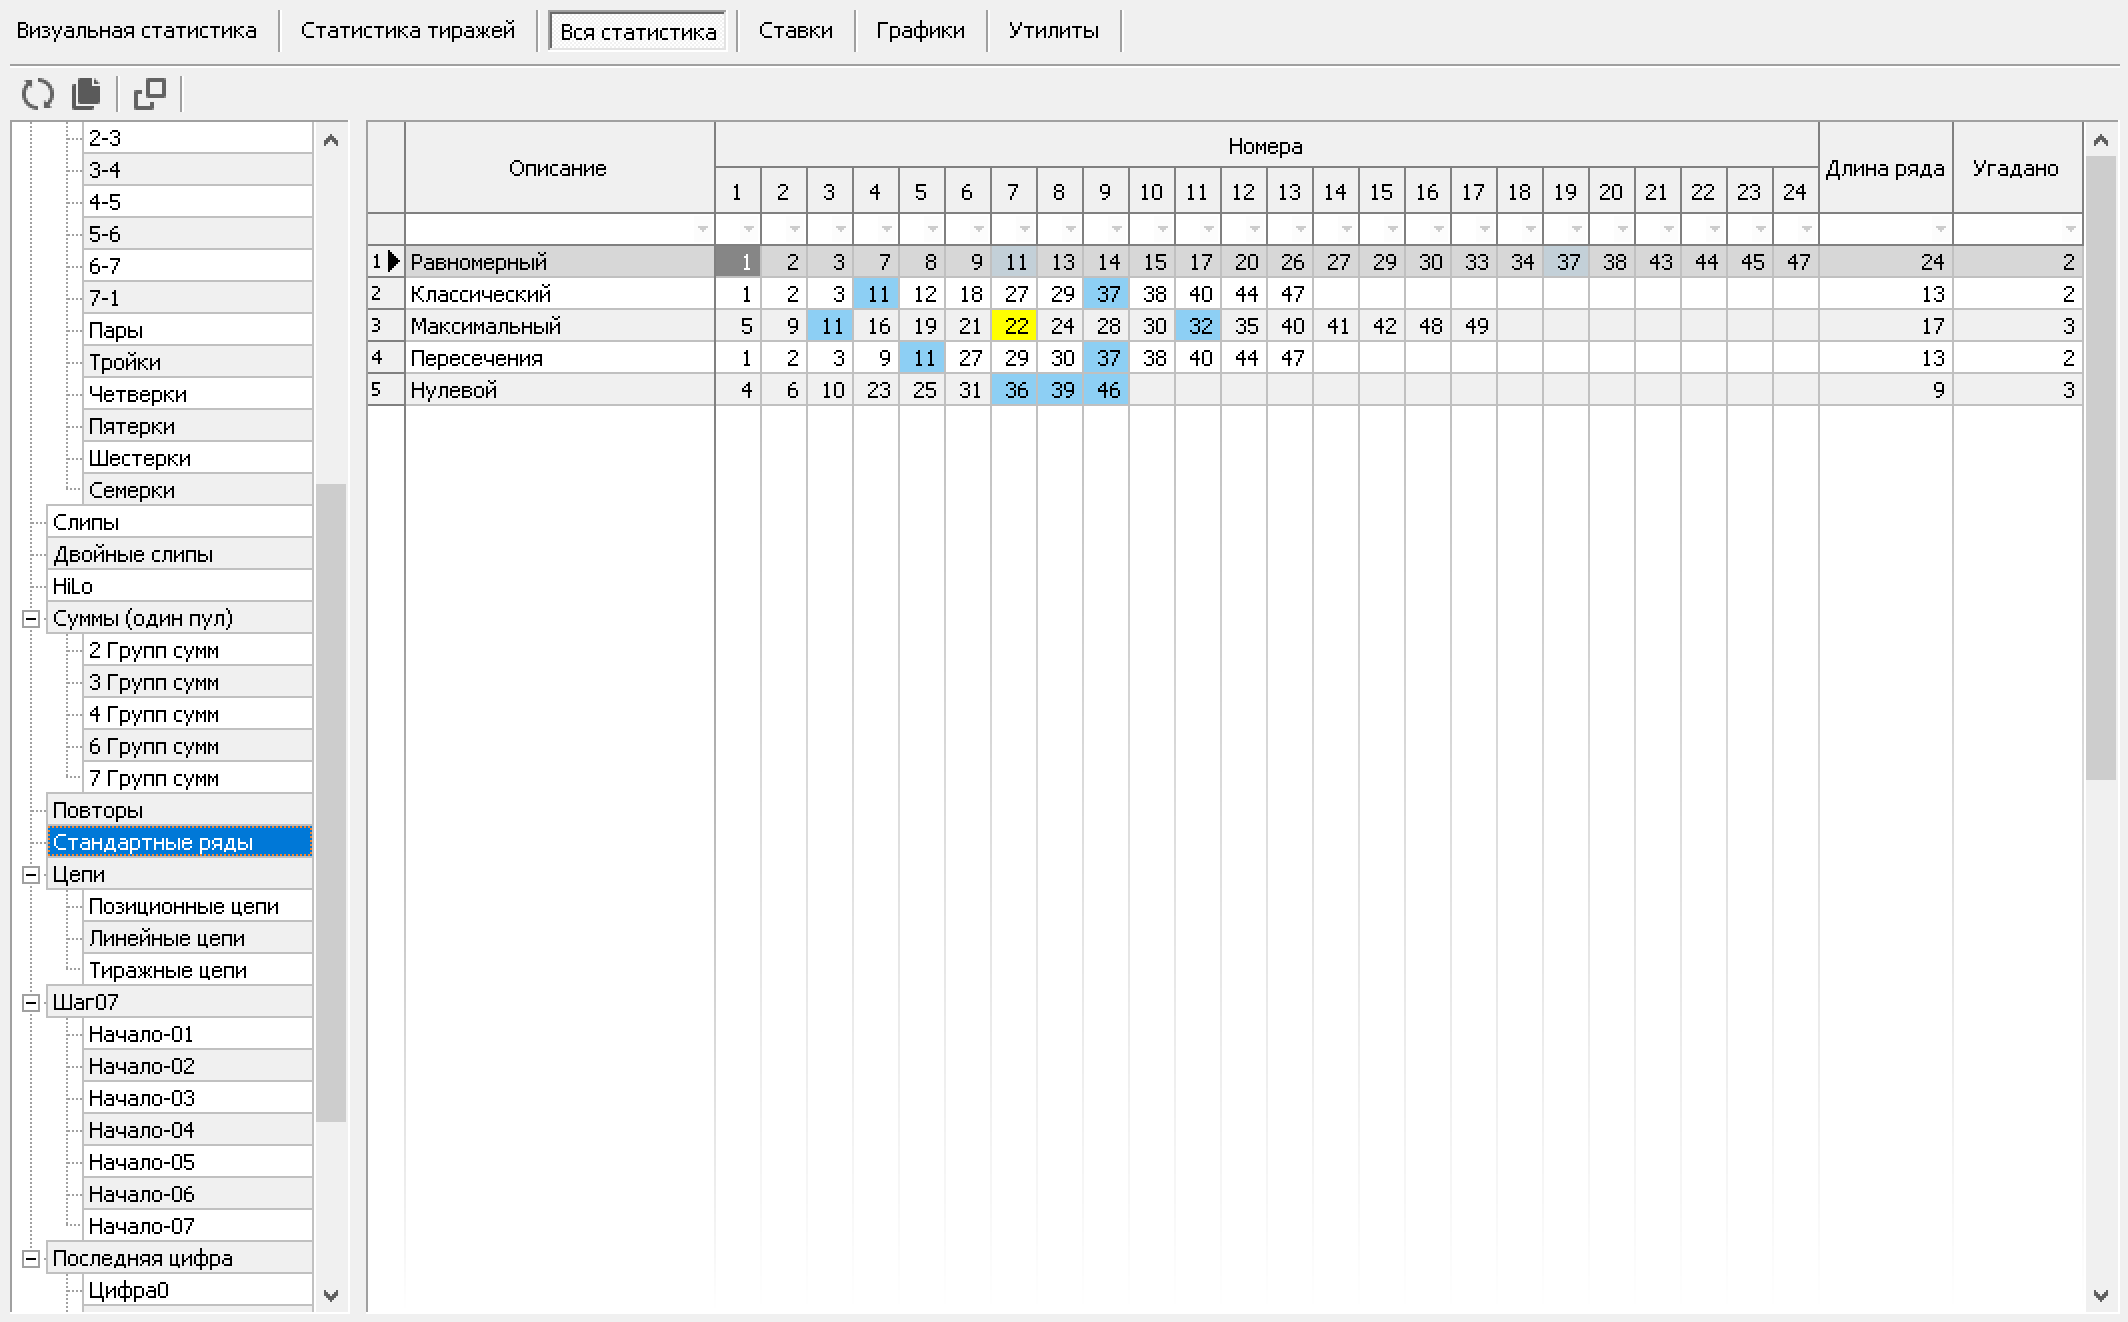
Task: Click the Длина ряда column header
Action: point(1884,168)
